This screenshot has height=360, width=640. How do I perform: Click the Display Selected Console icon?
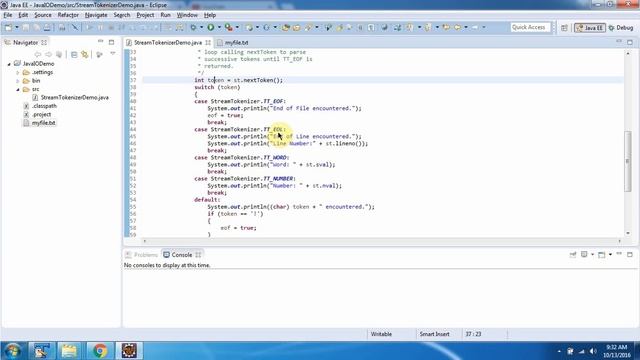coord(584,254)
